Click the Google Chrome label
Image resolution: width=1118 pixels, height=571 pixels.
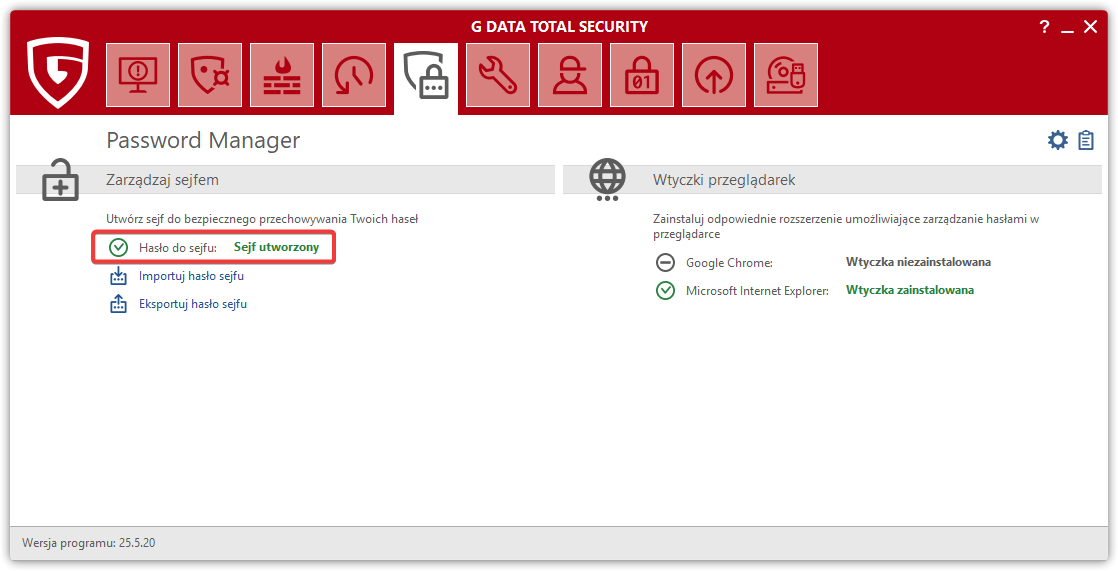point(729,262)
